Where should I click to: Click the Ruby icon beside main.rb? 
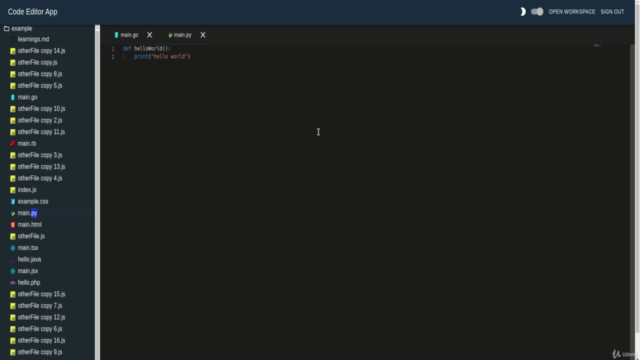coord(13,144)
